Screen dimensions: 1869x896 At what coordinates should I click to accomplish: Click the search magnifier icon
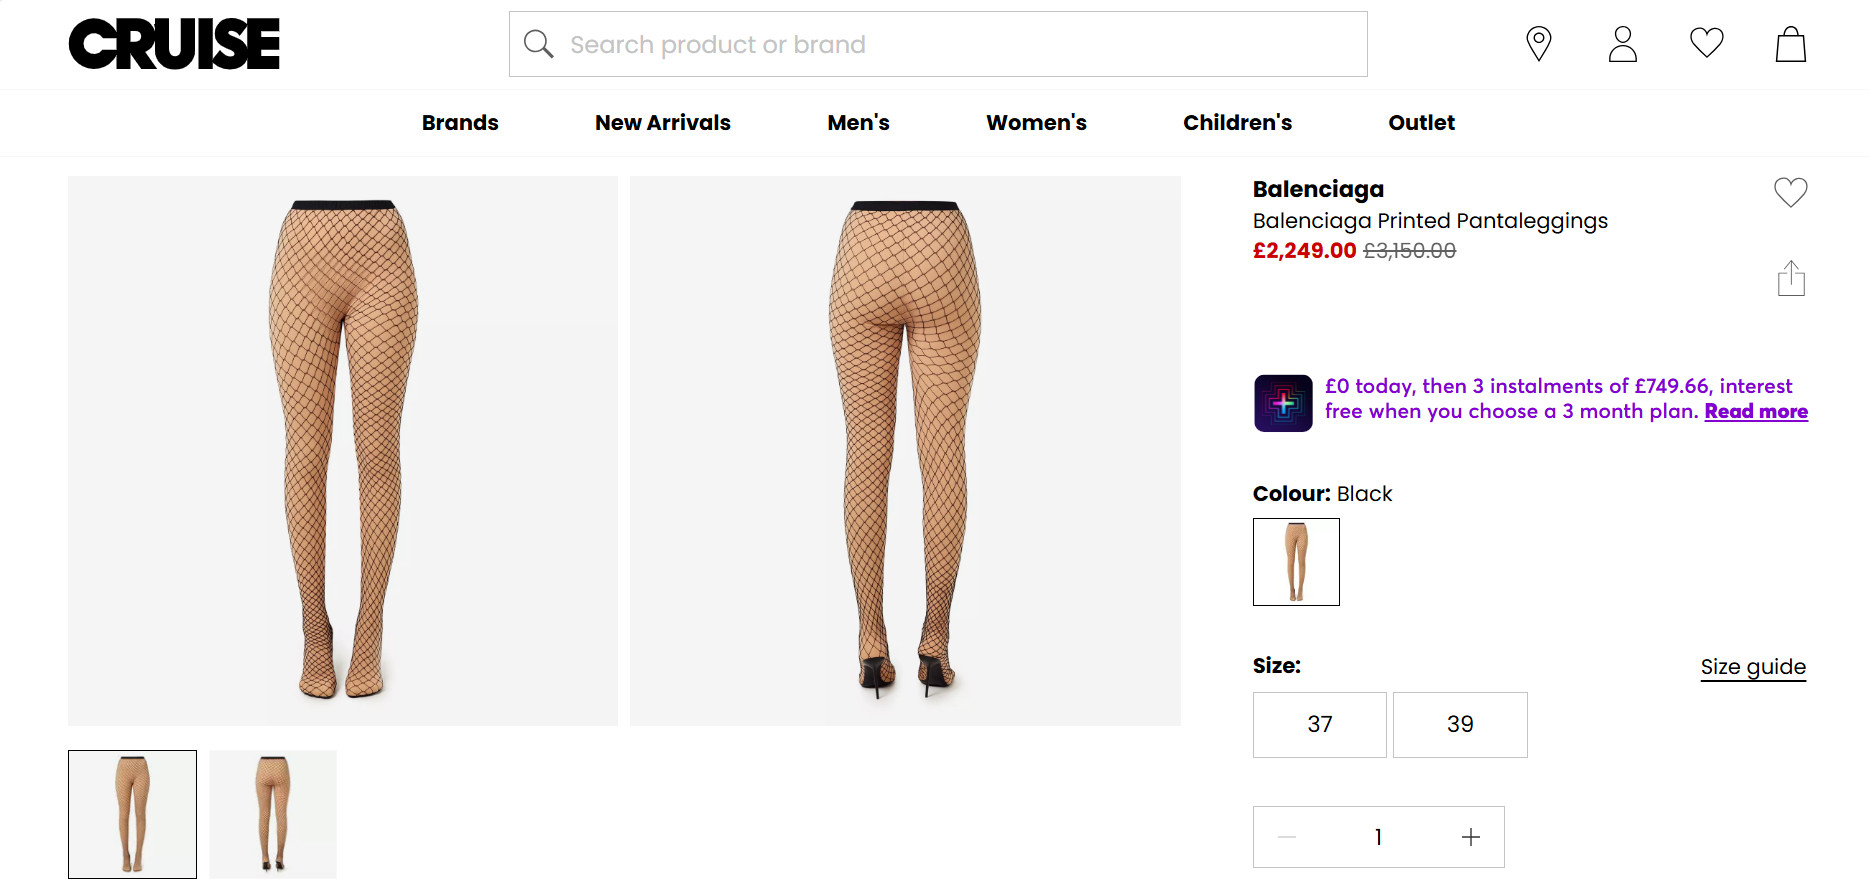pyautogui.click(x=539, y=44)
